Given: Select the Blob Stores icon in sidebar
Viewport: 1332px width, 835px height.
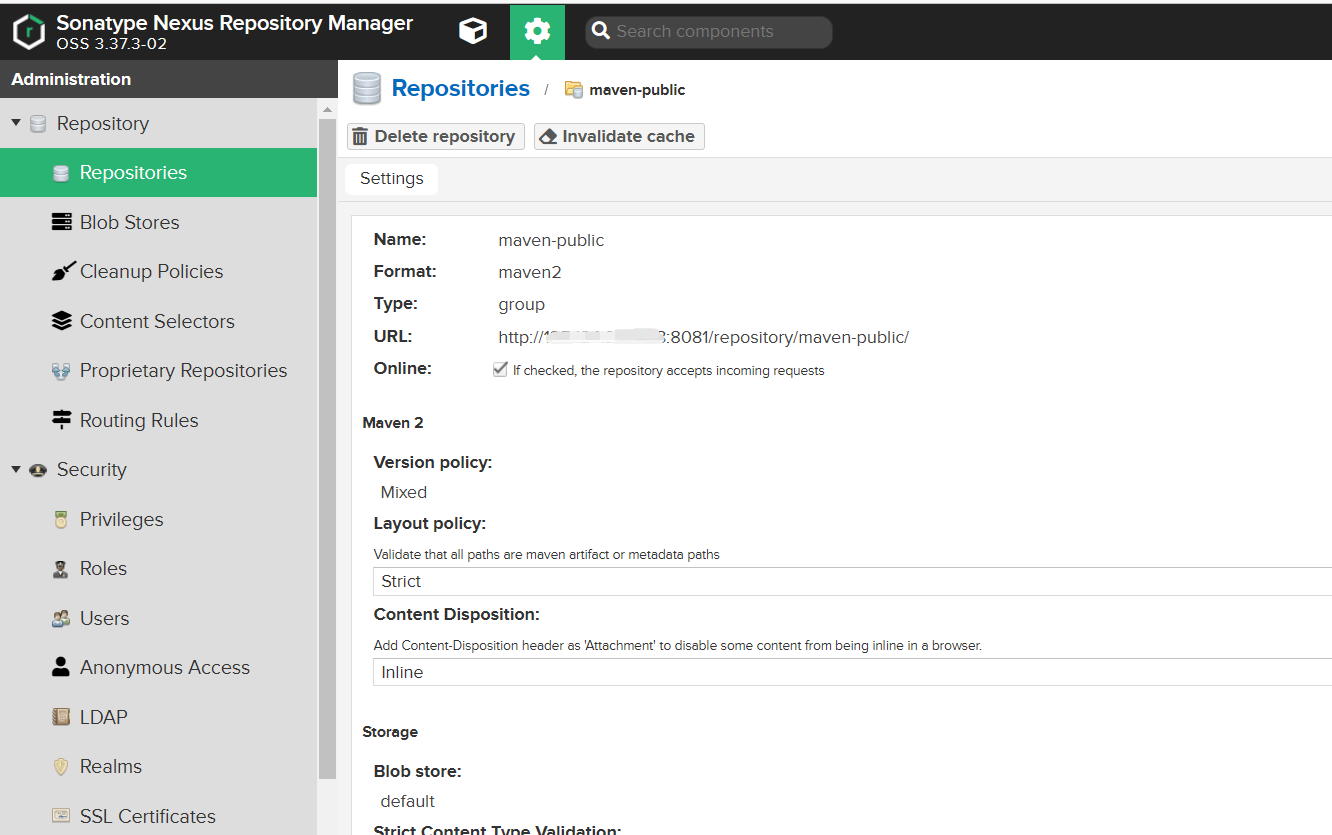Looking at the screenshot, I should 63,221.
